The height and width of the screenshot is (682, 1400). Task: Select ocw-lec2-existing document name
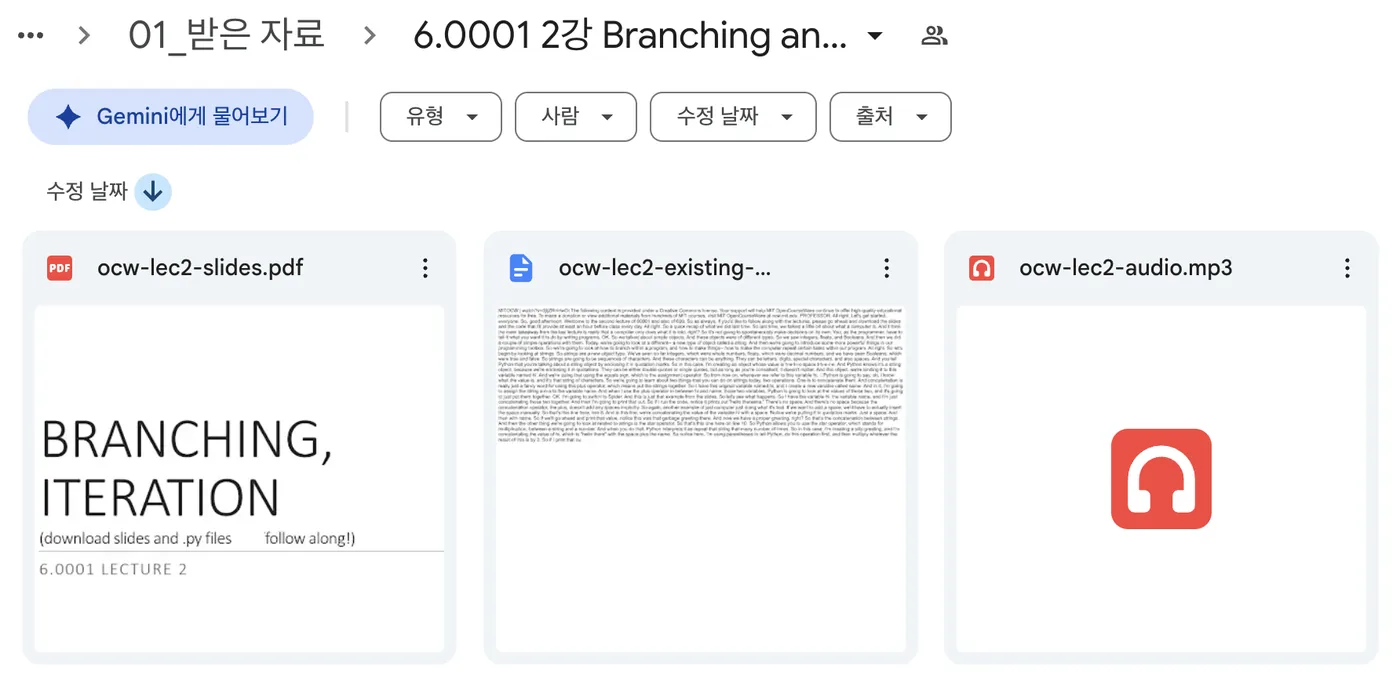[665, 268]
